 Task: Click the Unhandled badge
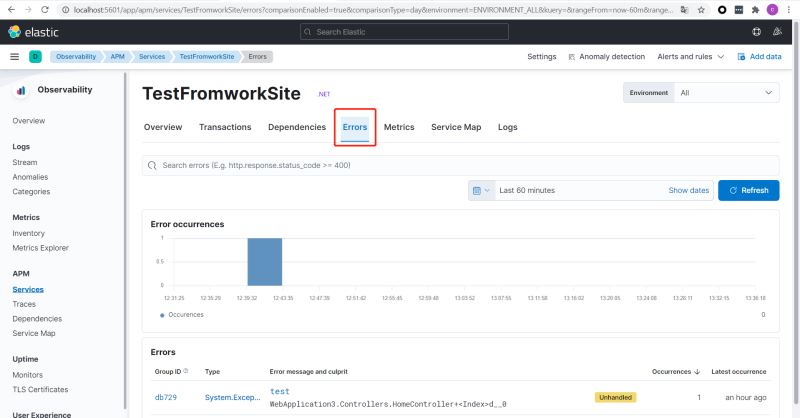click(615, 397)
